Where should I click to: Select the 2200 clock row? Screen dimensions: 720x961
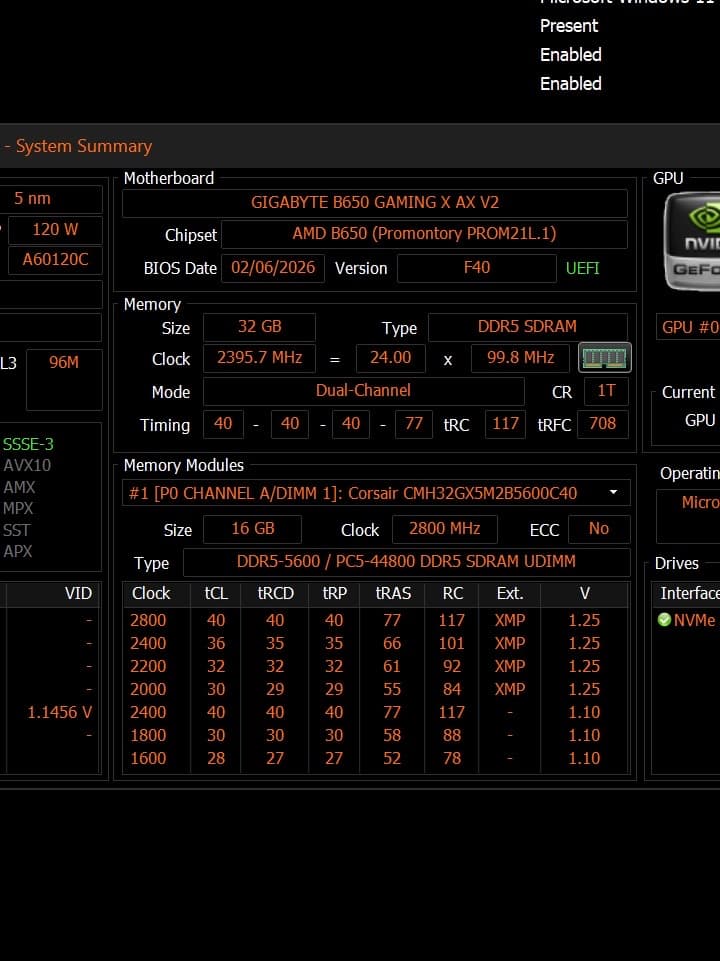click(376, 666)
